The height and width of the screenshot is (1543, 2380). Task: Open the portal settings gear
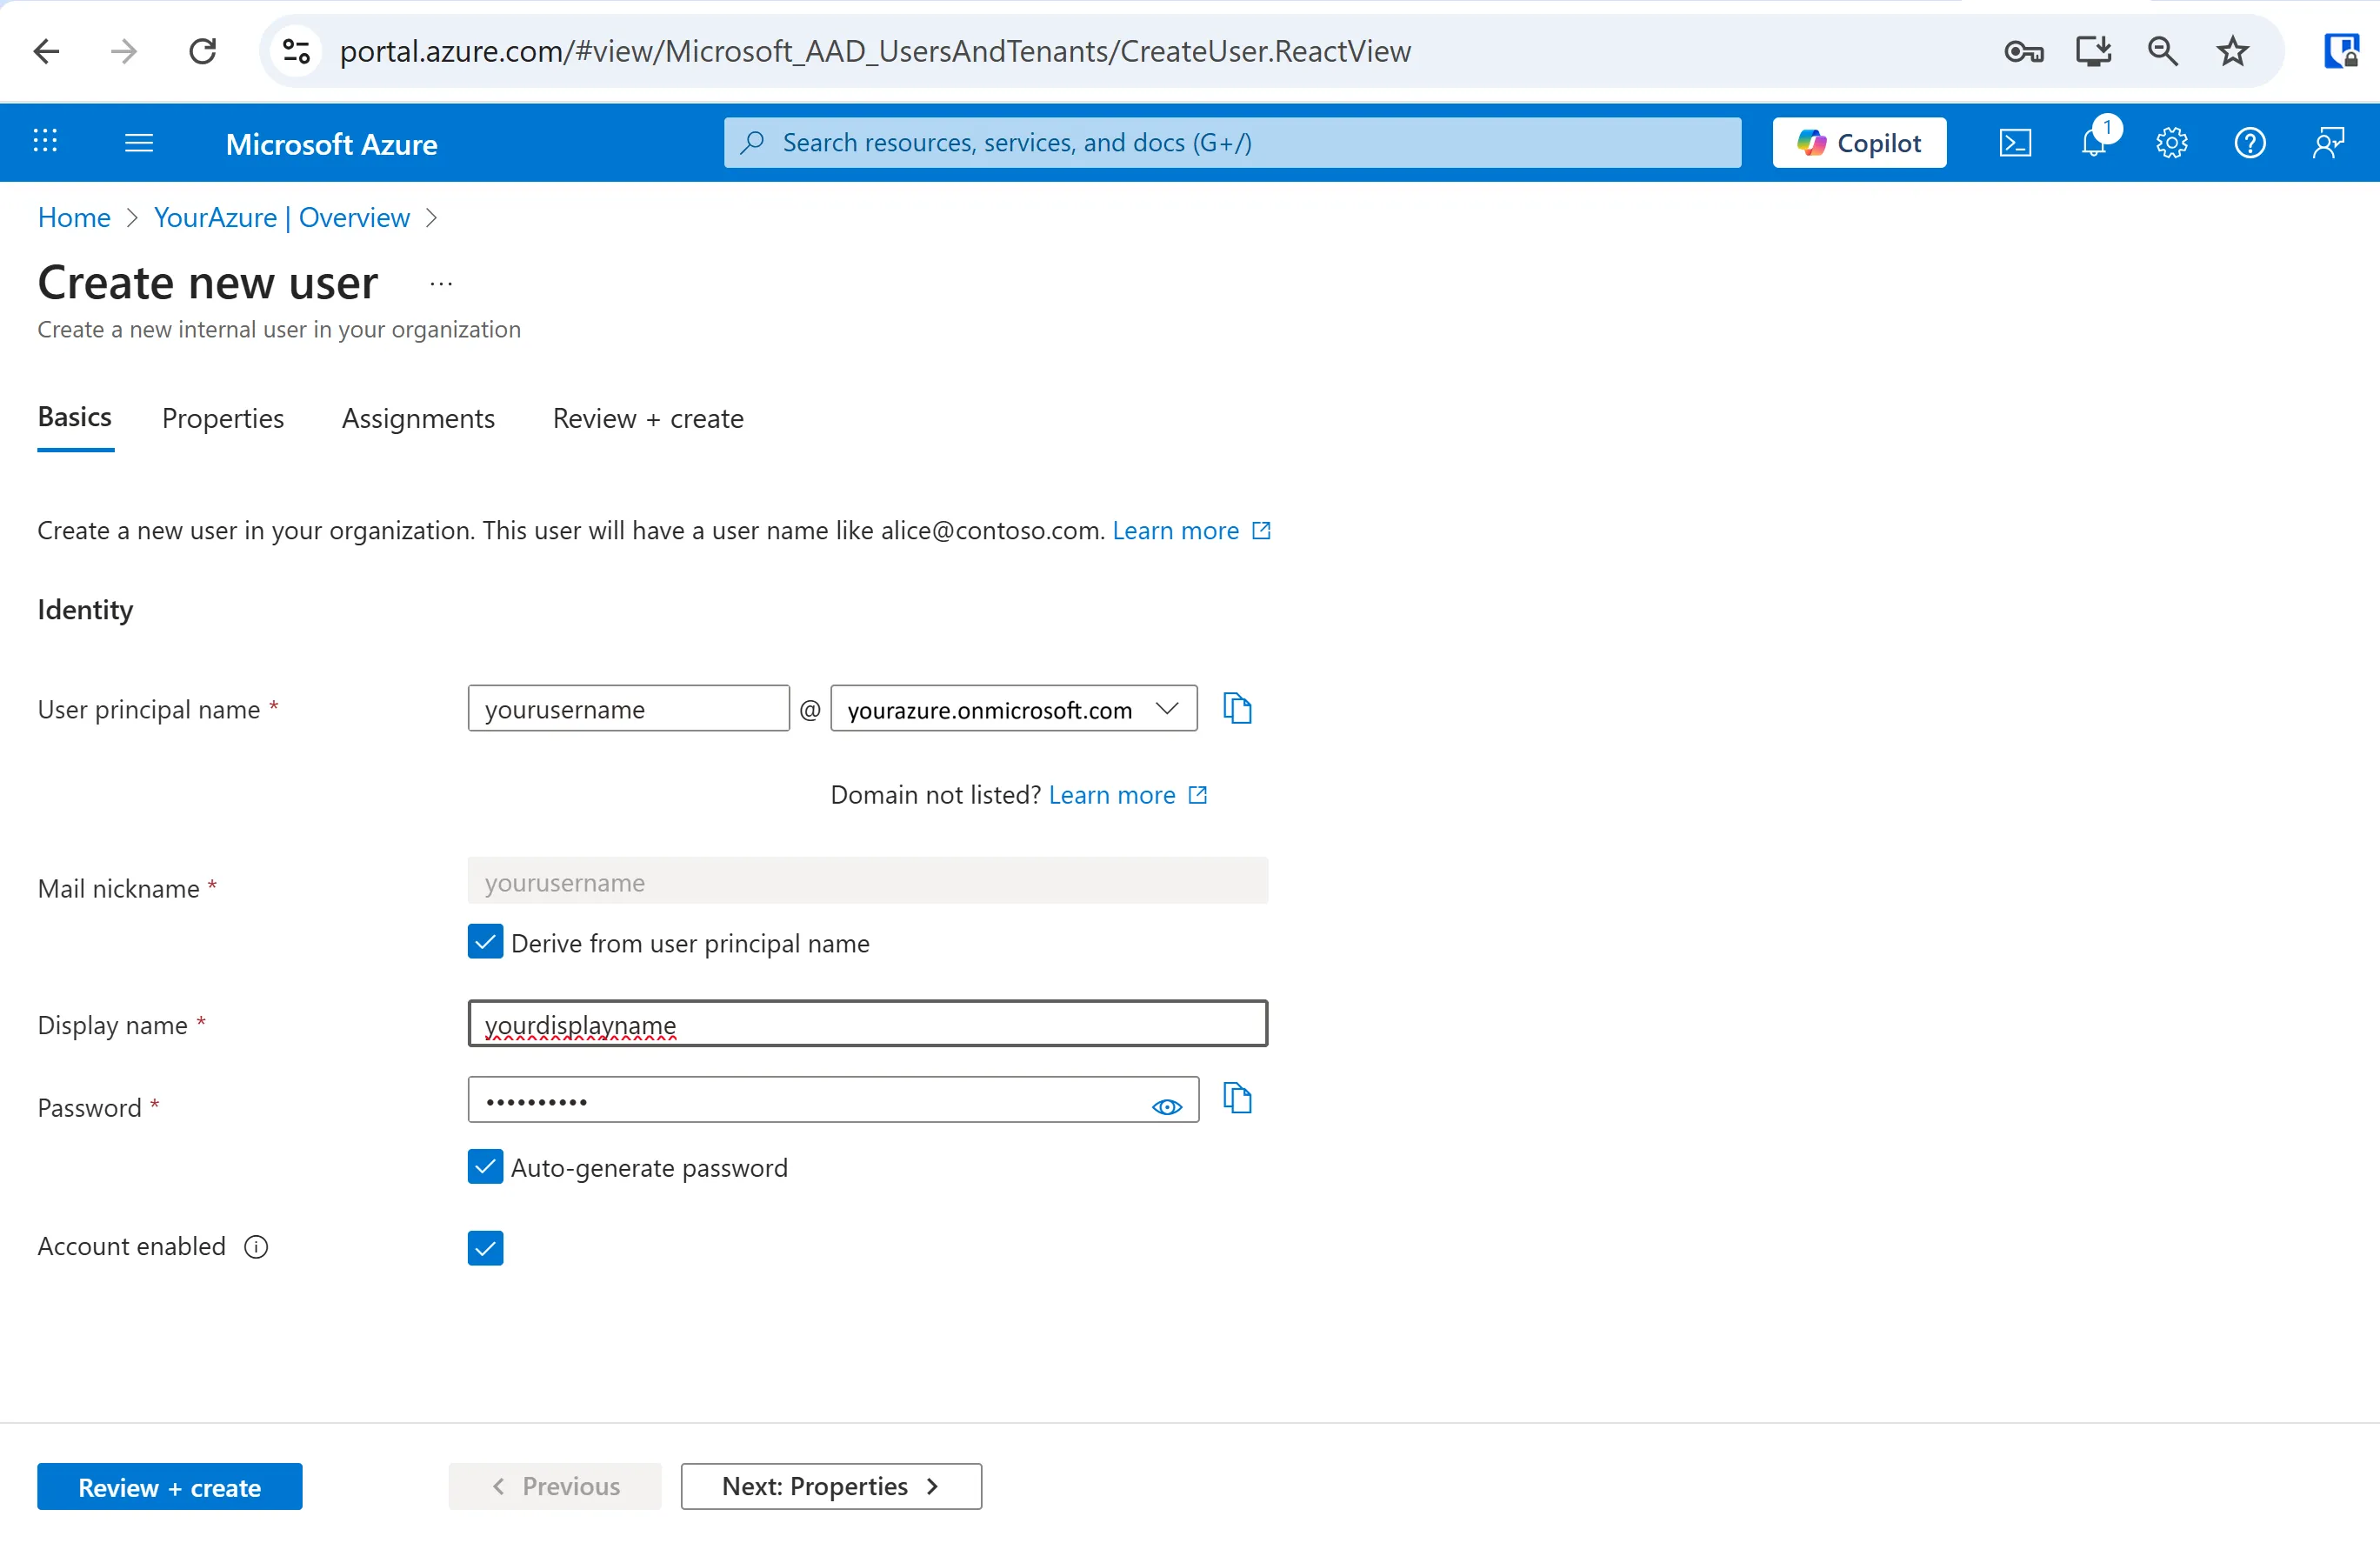tap(2171, 143)
